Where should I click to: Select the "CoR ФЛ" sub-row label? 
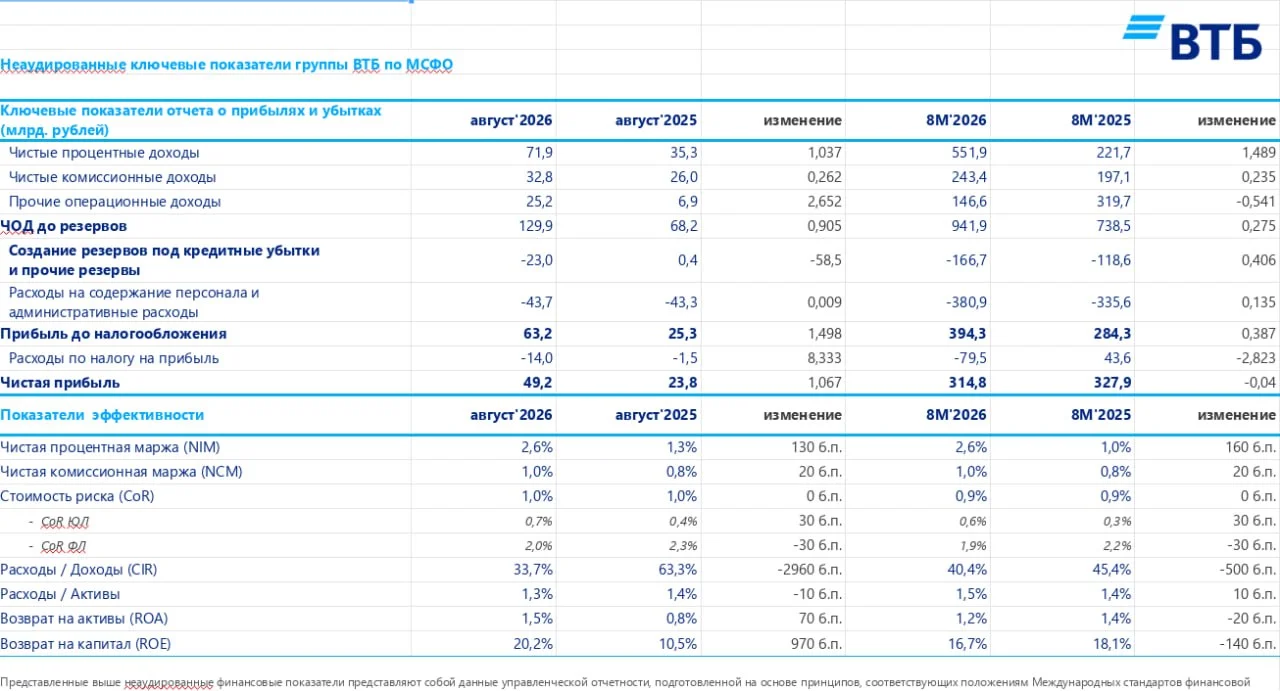[x=66, y=546]
